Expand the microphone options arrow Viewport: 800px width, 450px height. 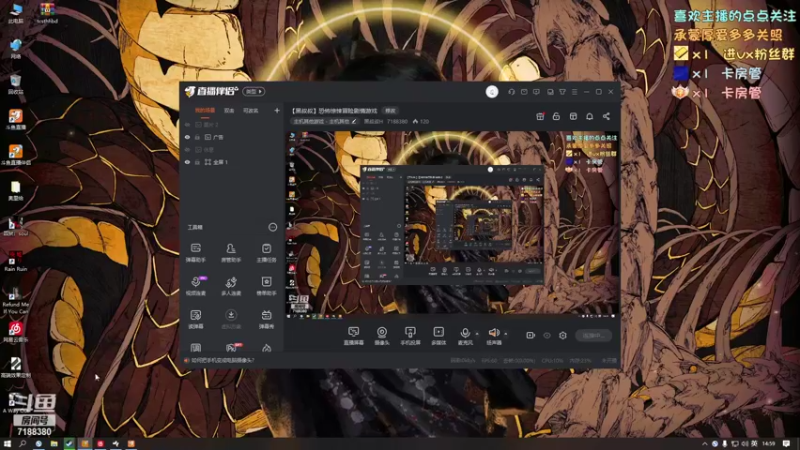coord(477,334)
